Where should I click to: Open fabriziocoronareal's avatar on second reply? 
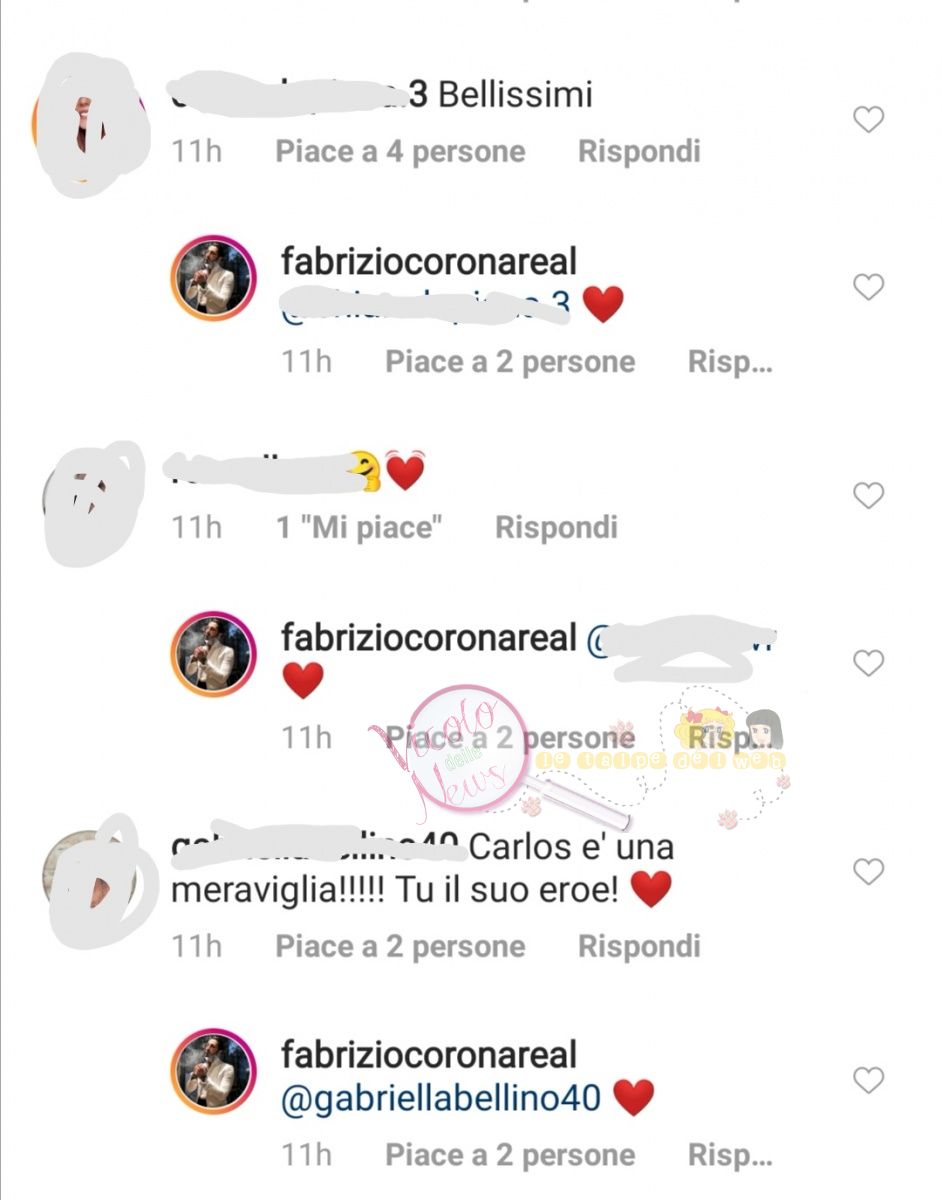(x=214, y=654)
